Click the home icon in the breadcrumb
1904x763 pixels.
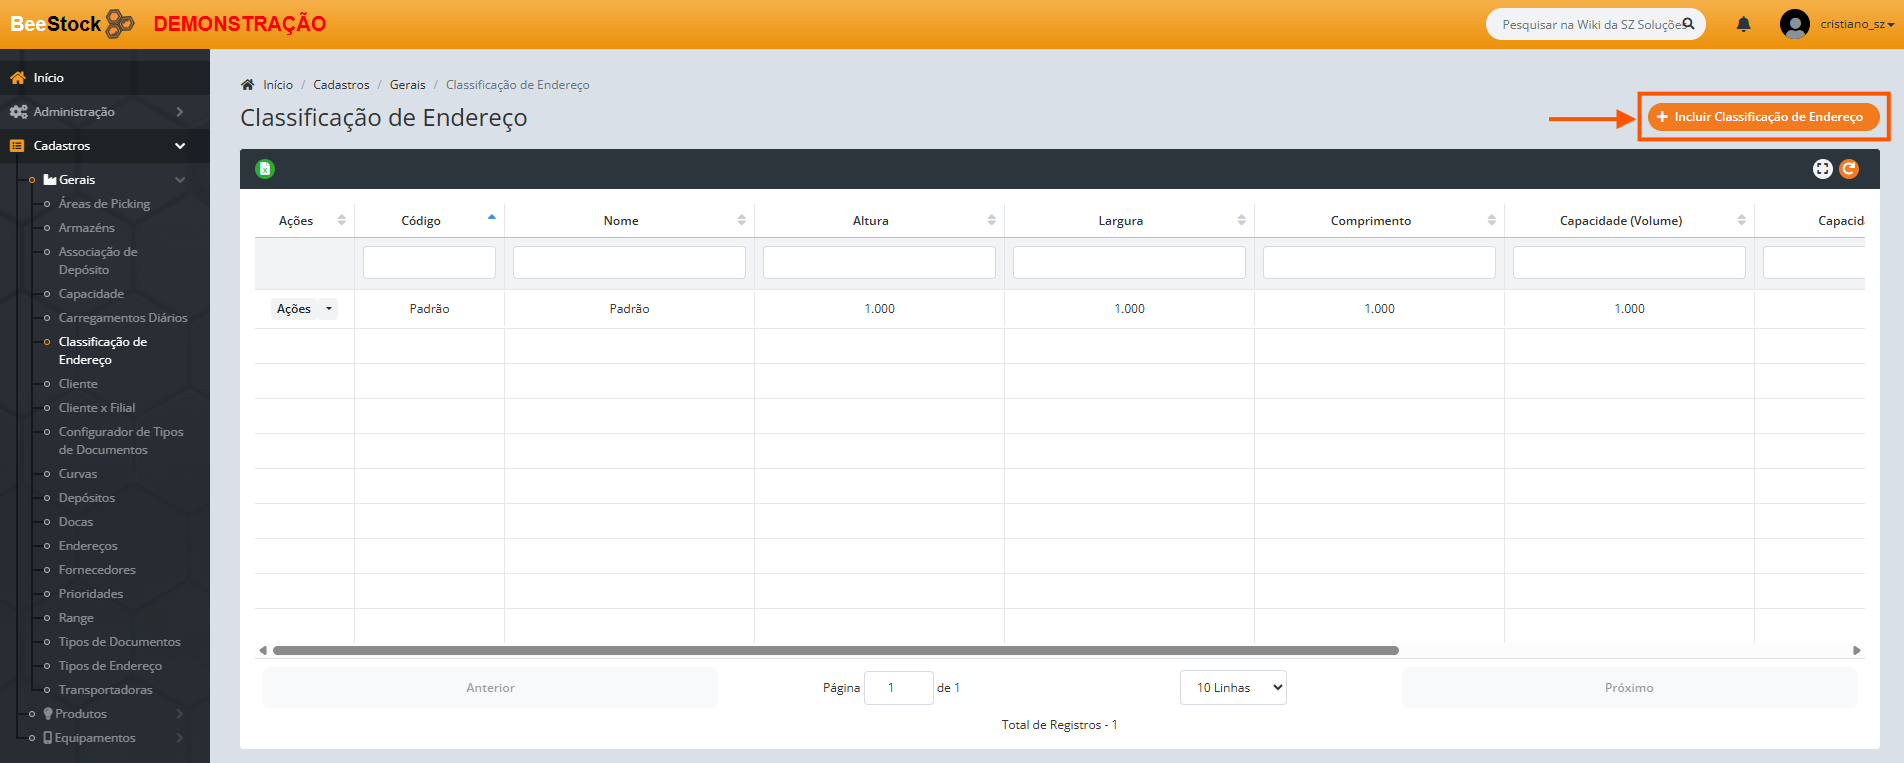[x=248, y=85]
